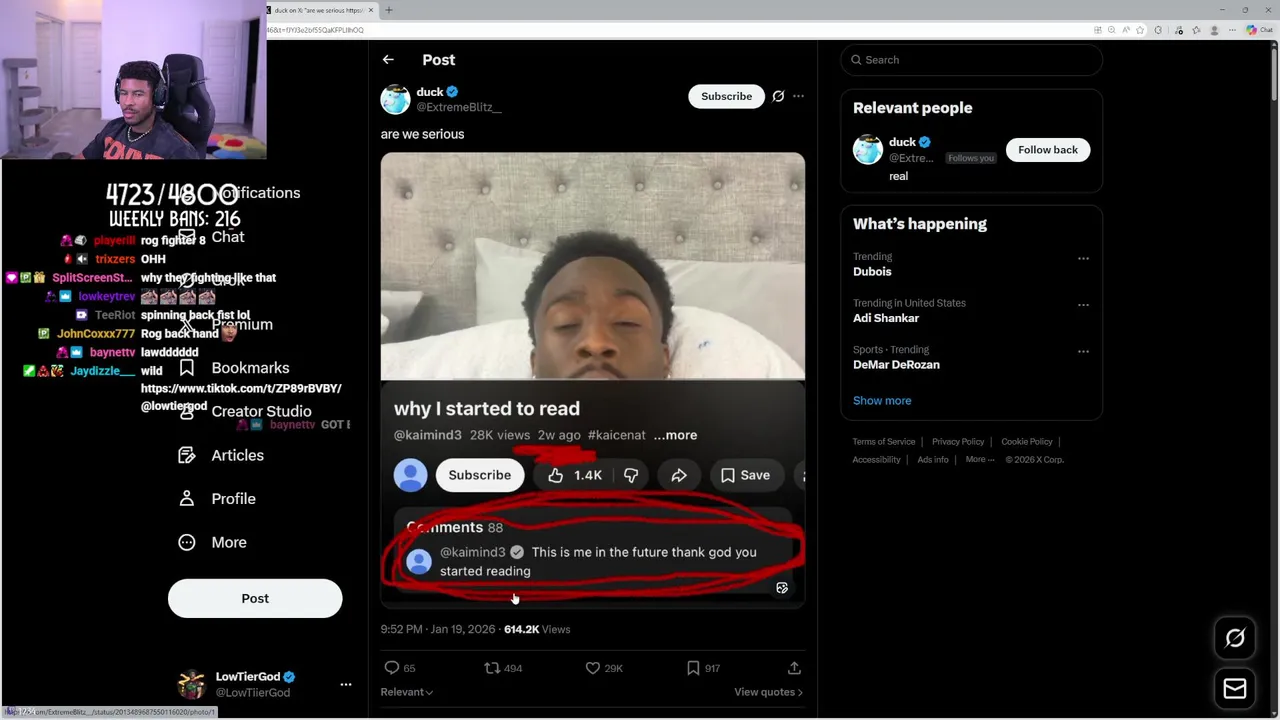The height and width of the screenshot is (720, 1280).
Task: Open the DeMar DeRozan trending topic
Action: [x=896, y=365]
